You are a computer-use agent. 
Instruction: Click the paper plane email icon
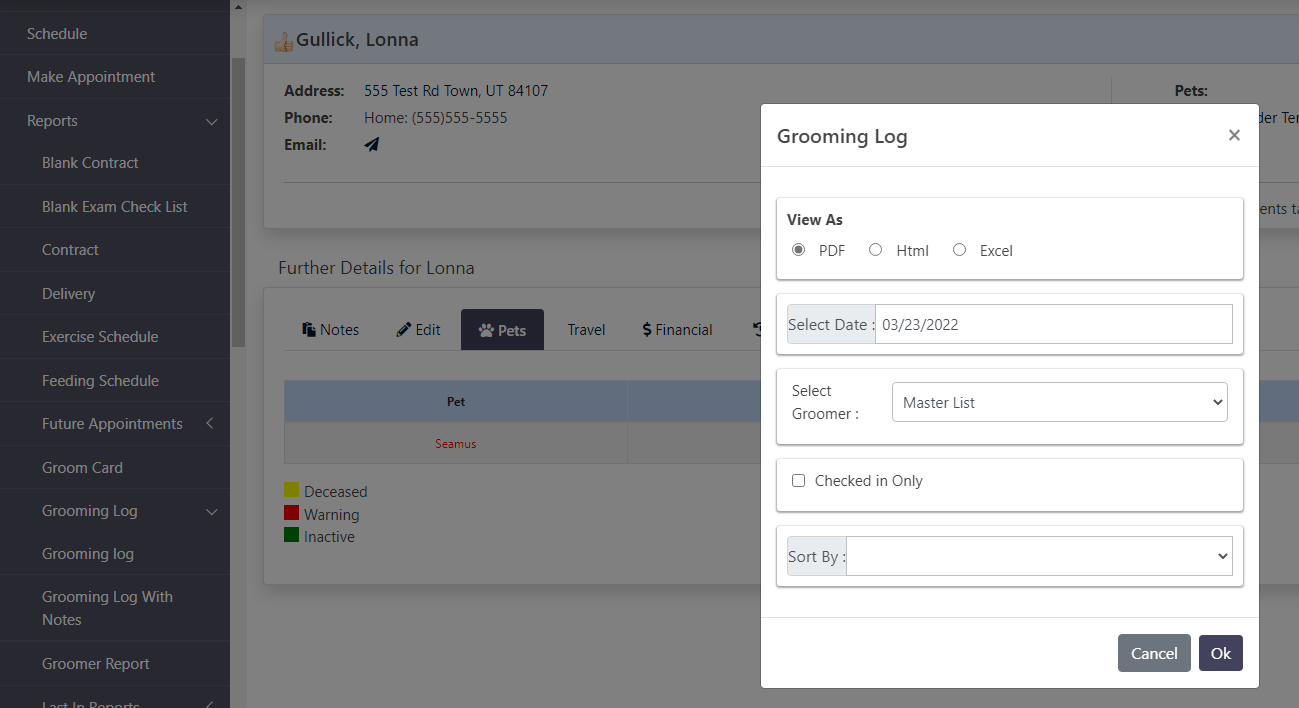[x=372, y=144]
